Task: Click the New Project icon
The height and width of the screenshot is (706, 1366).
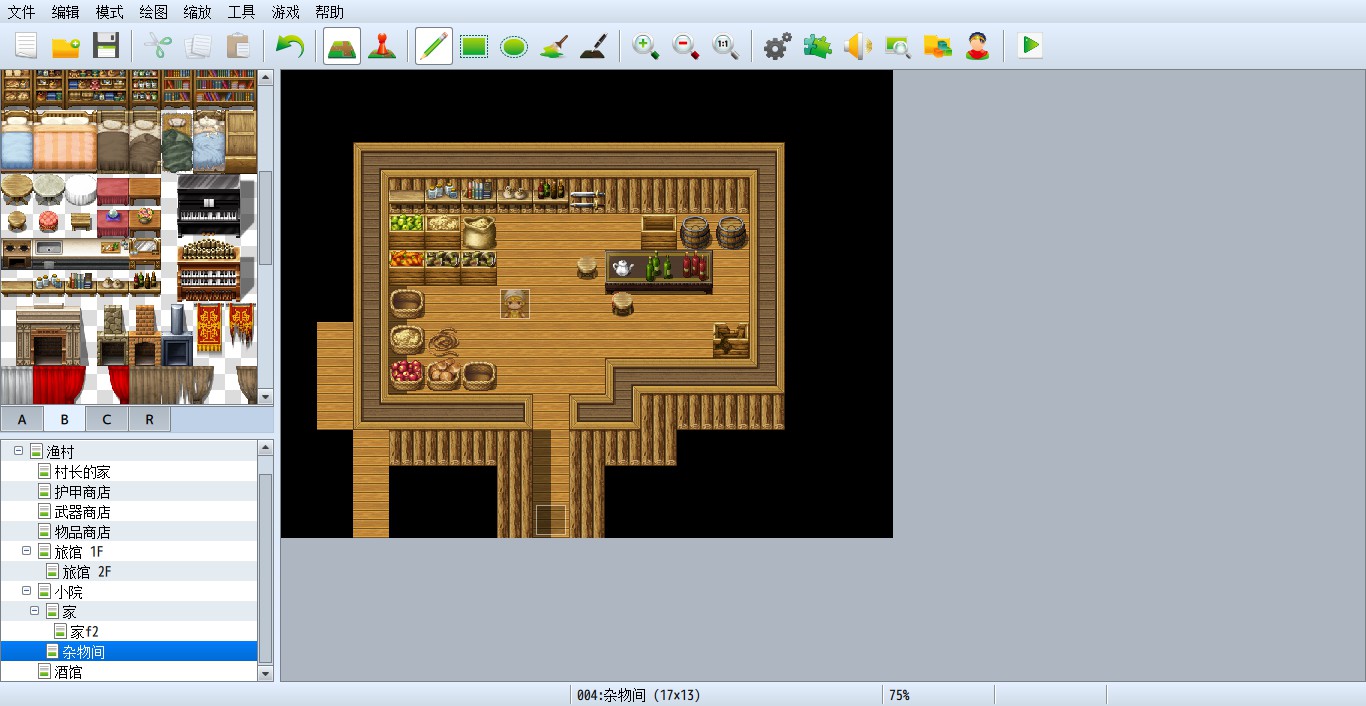Action: pos(26,46)
